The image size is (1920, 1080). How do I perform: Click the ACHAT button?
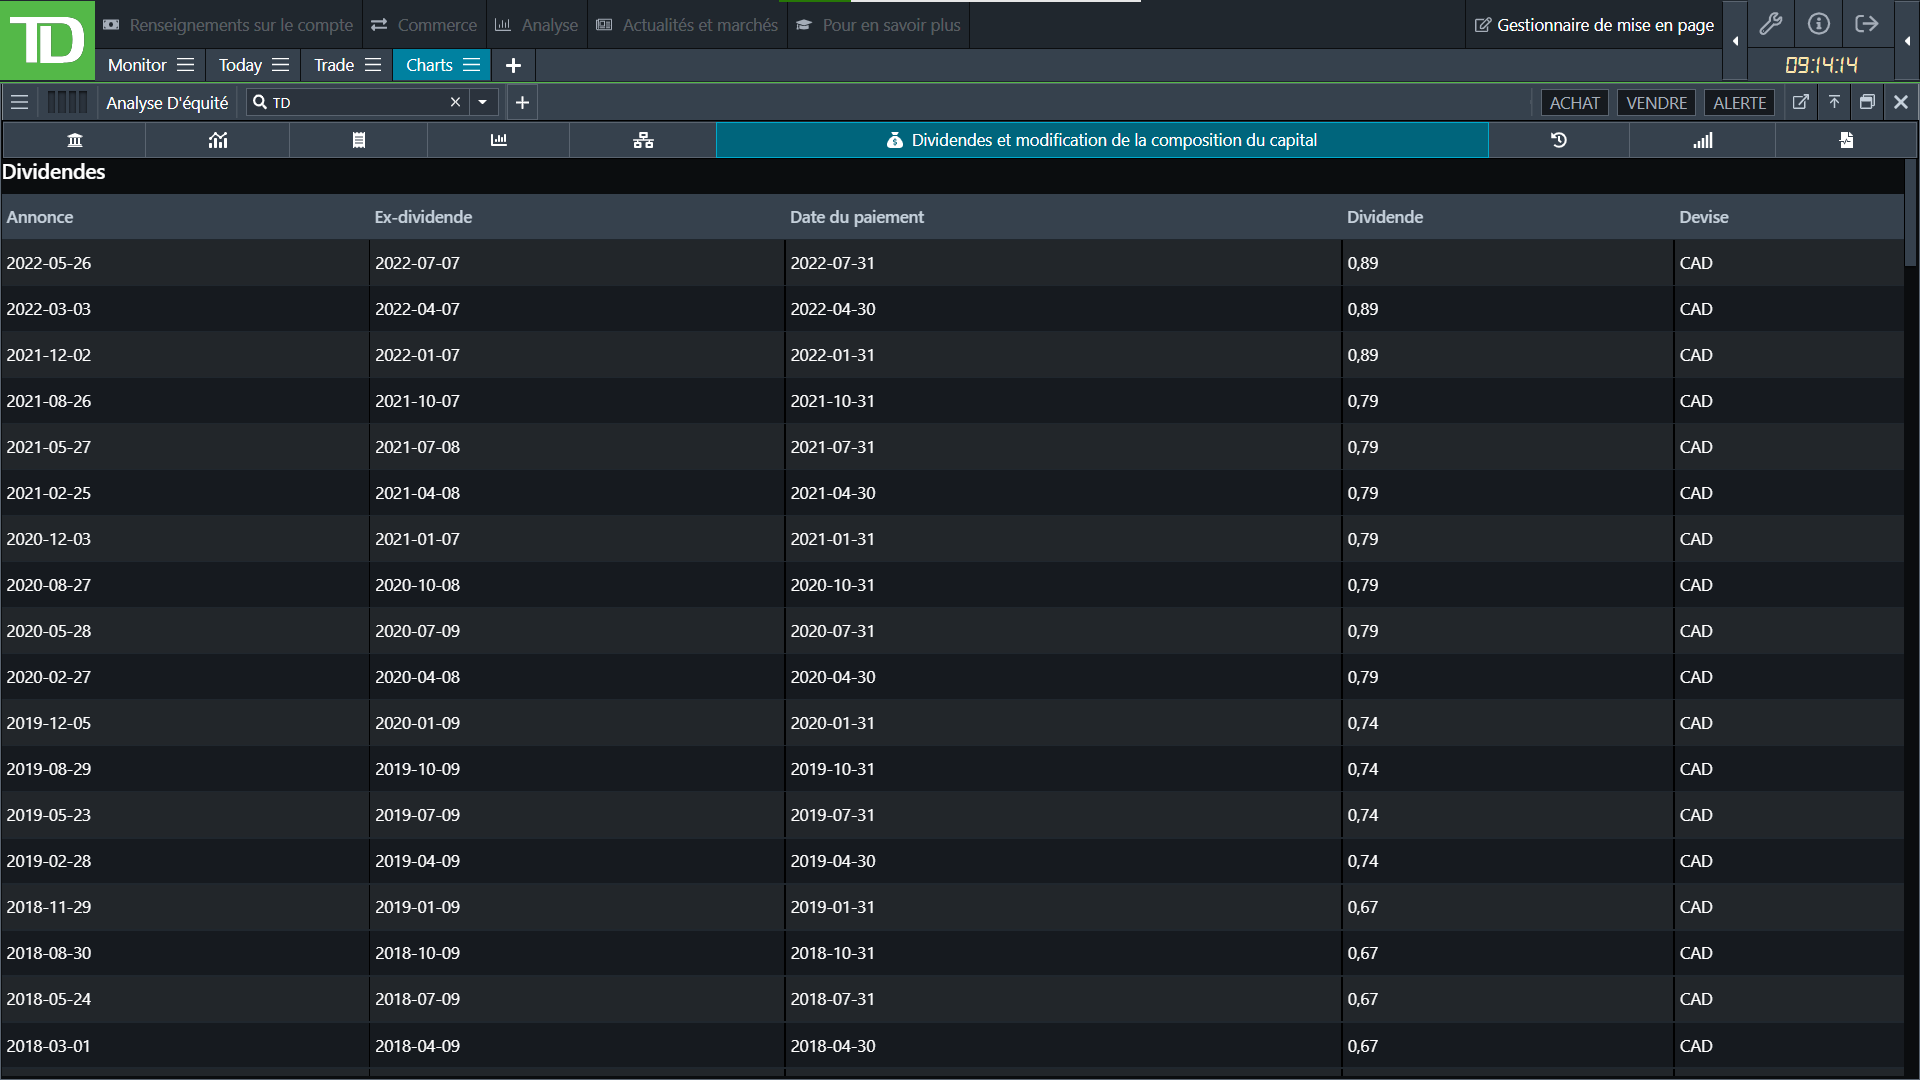coord(1574,103)
